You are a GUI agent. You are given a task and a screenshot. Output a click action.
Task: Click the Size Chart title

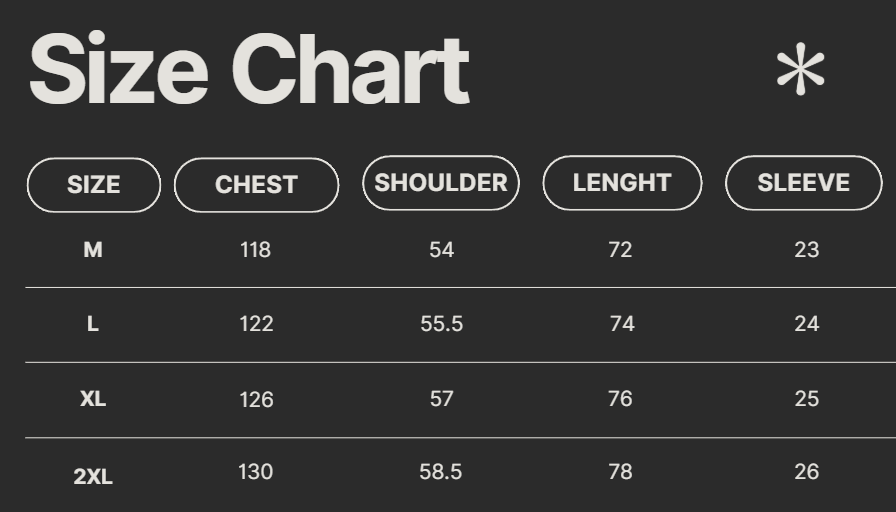coord(249,70)
